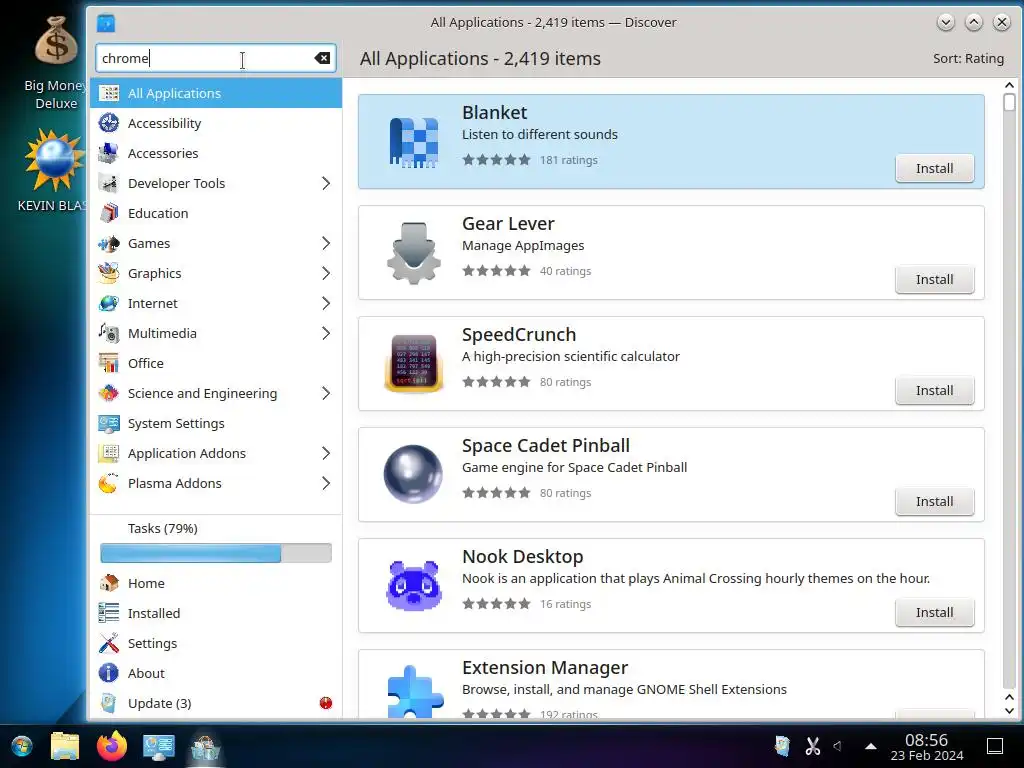Click the show desktop button in the taskbar
This screenshot has height=768, width=1024.
[995, 746]
